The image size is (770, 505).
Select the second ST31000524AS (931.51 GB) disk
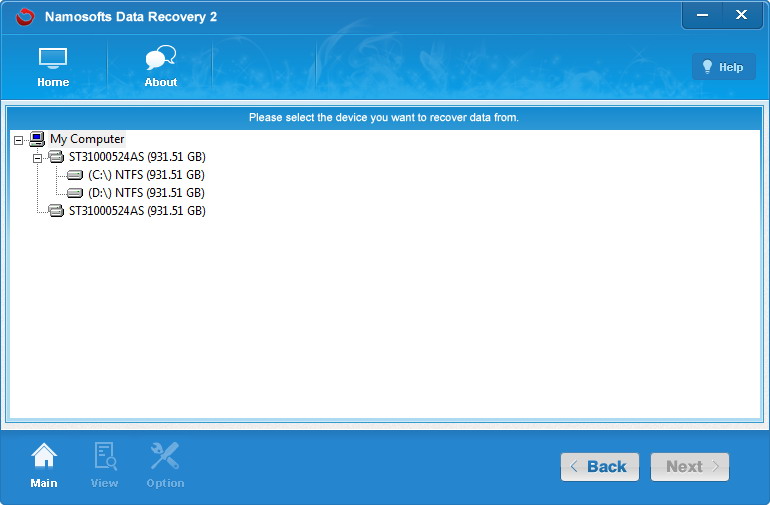pos(137,211)
